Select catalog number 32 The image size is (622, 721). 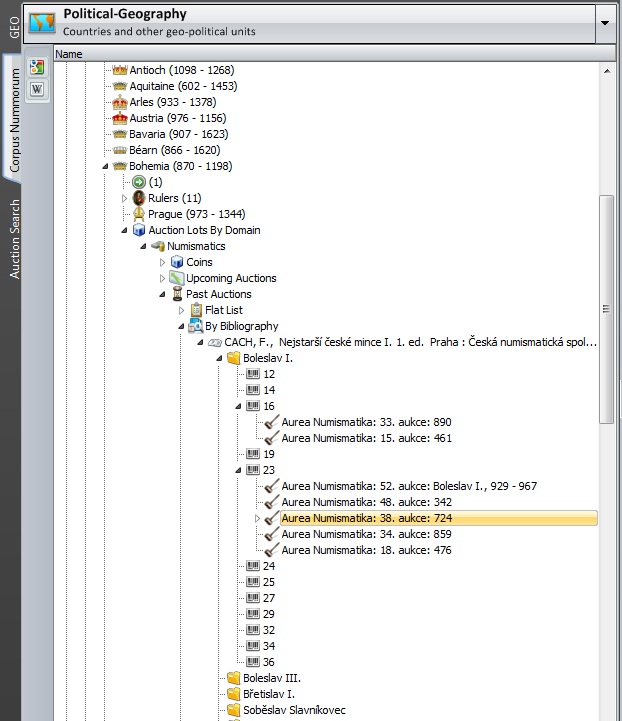point(269,630)
